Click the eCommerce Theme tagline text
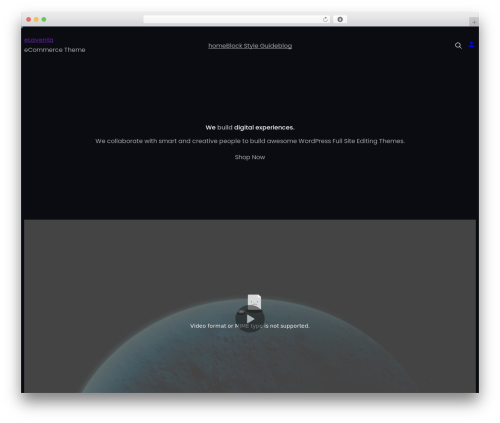The image size is (500, 423). click(55, 50)
